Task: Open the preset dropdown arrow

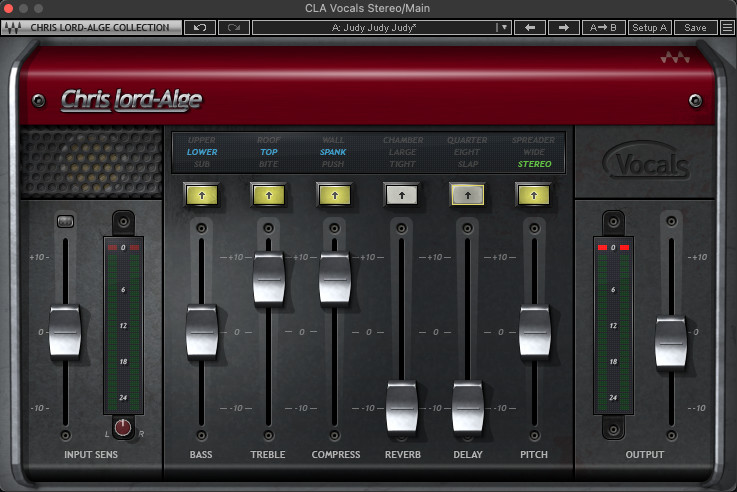Action: (504, 28)
